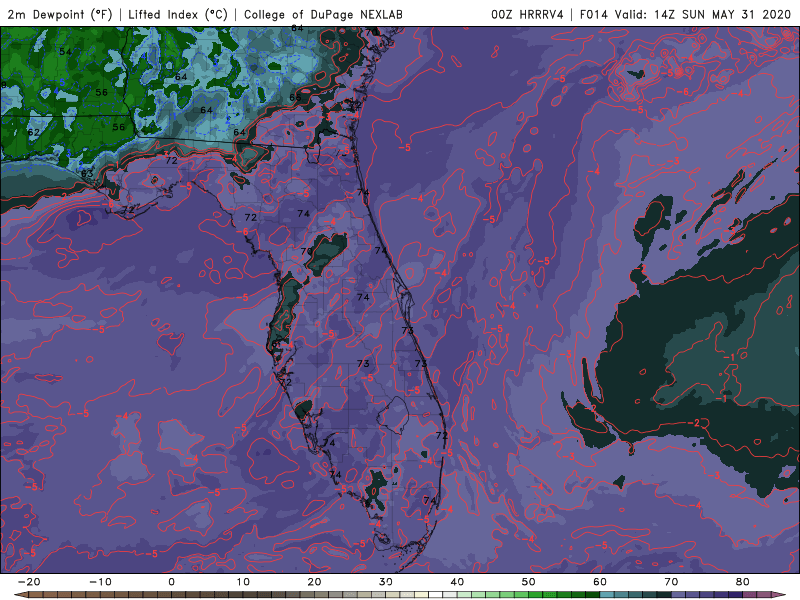800x600 pixels.
Task: Click the "Lifted Index (°C)" title text
Action: [x=178, y=14]
